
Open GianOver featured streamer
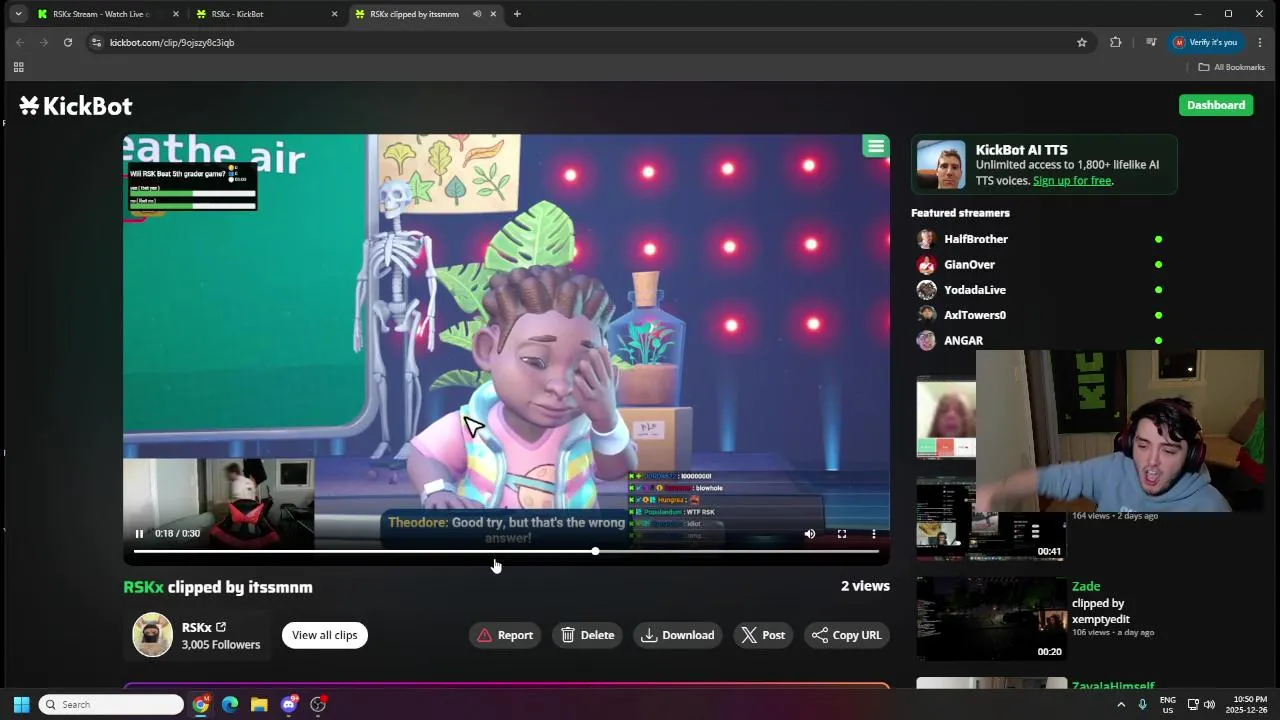click(969, 265)
